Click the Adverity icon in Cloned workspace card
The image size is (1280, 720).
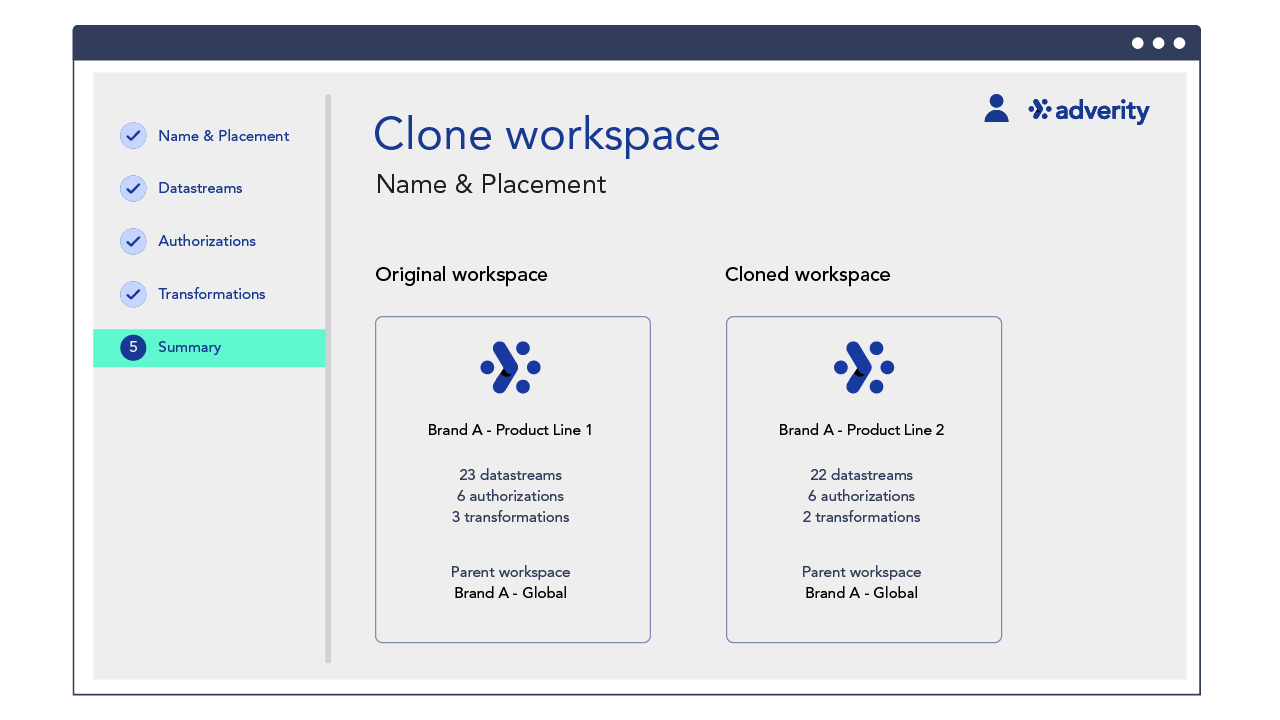(x=864, y=367)
